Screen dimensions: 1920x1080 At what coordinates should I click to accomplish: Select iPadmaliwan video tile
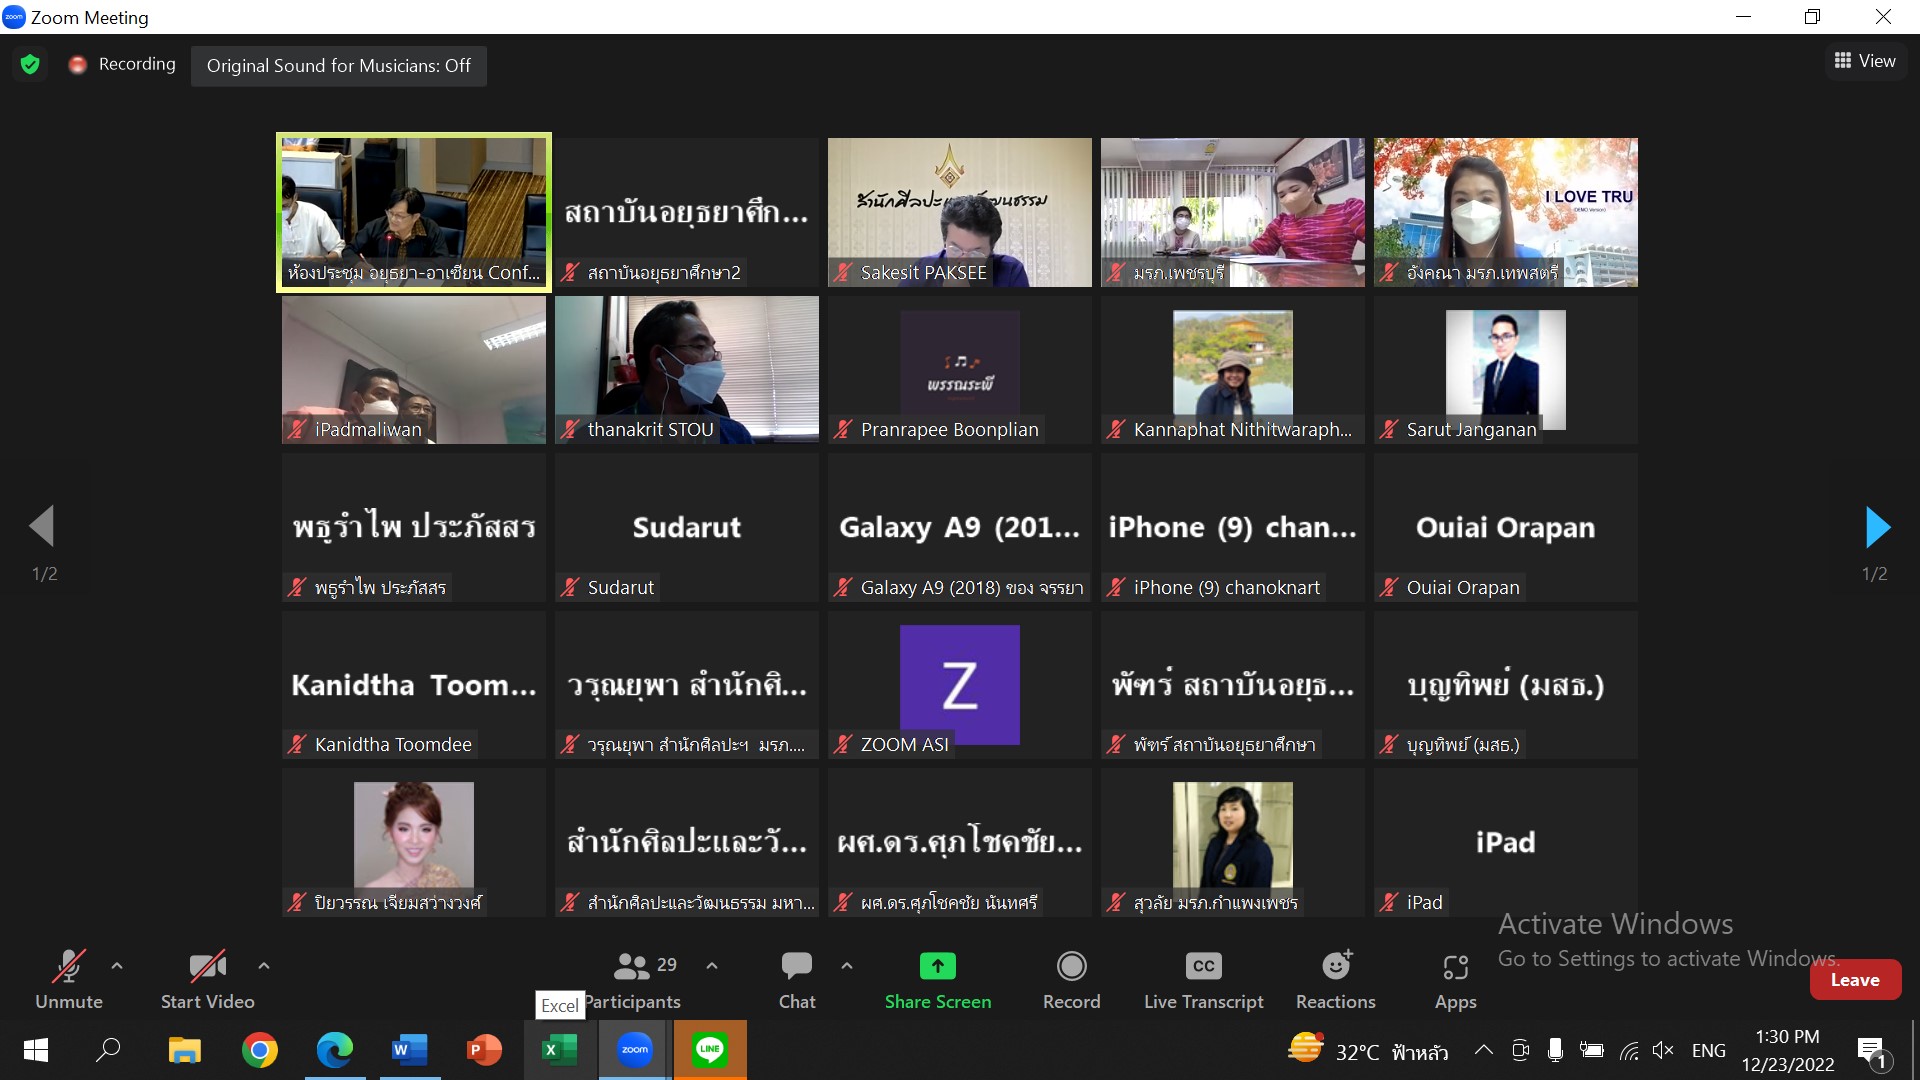(414, 370)
